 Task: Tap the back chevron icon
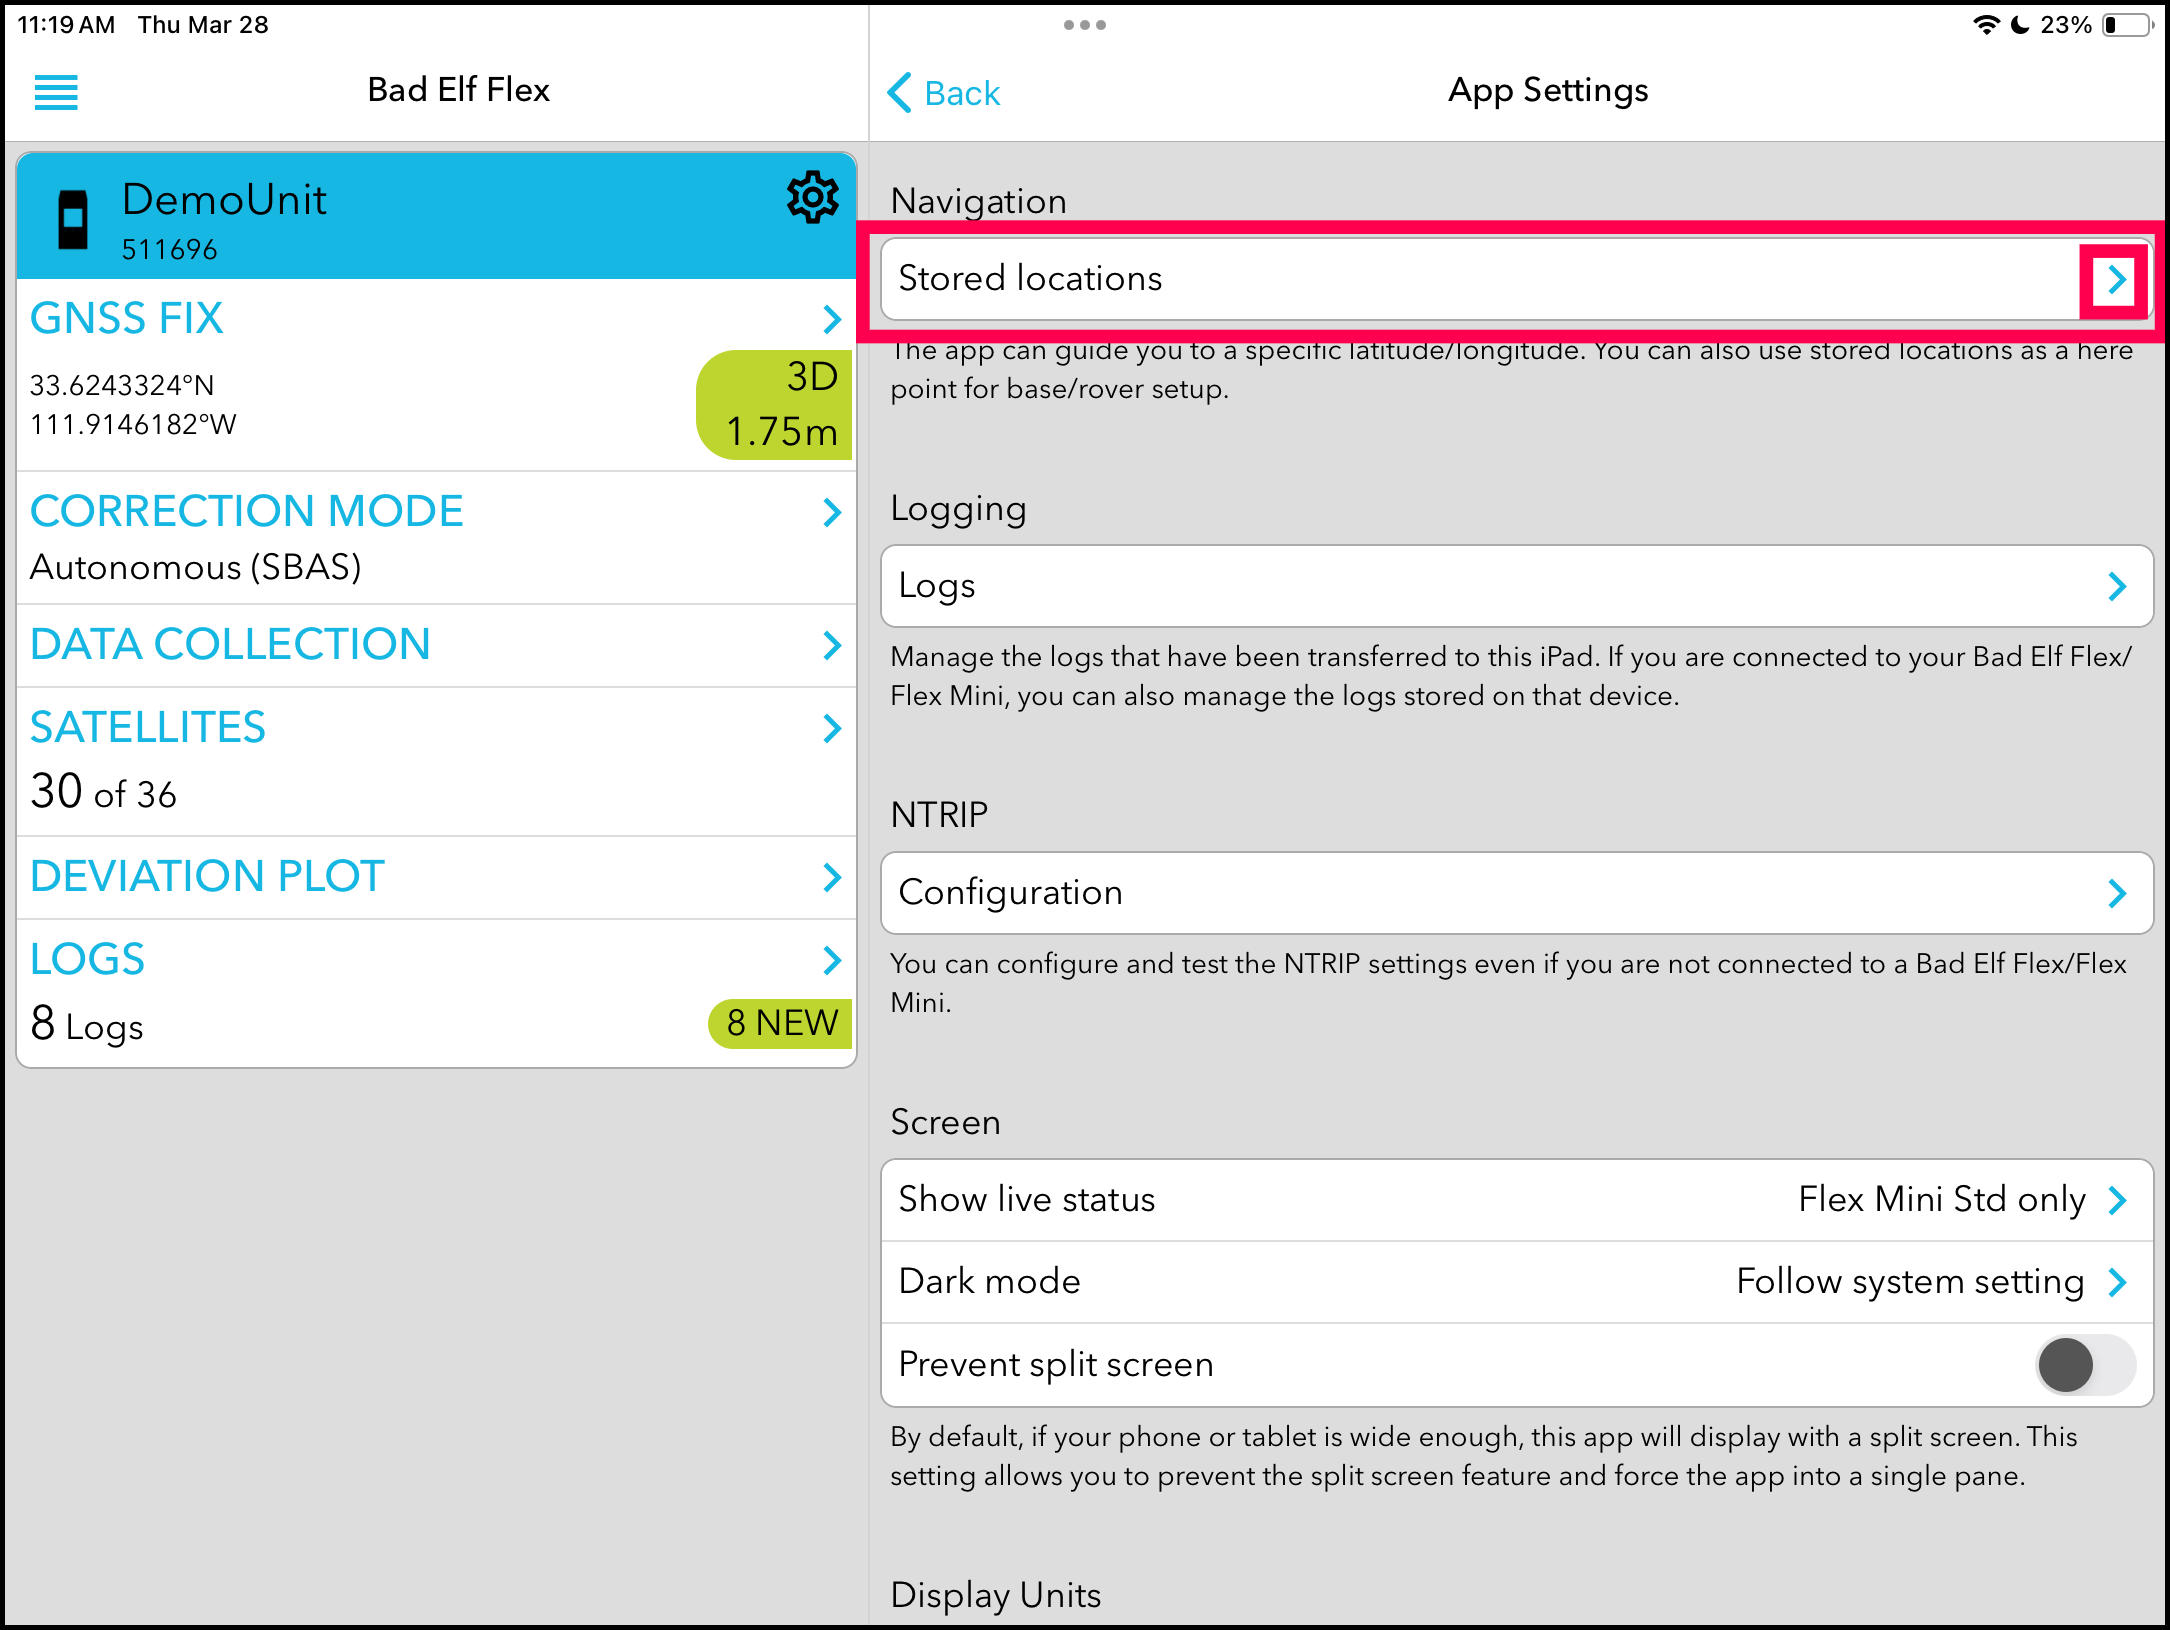tap(900, 92)
